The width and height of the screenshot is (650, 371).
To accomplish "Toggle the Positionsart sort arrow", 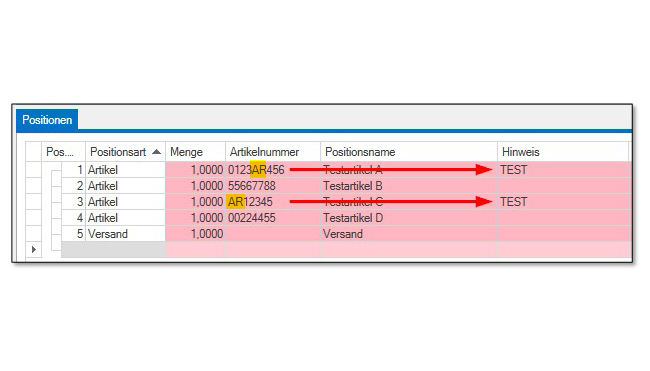I will (156, 152).
